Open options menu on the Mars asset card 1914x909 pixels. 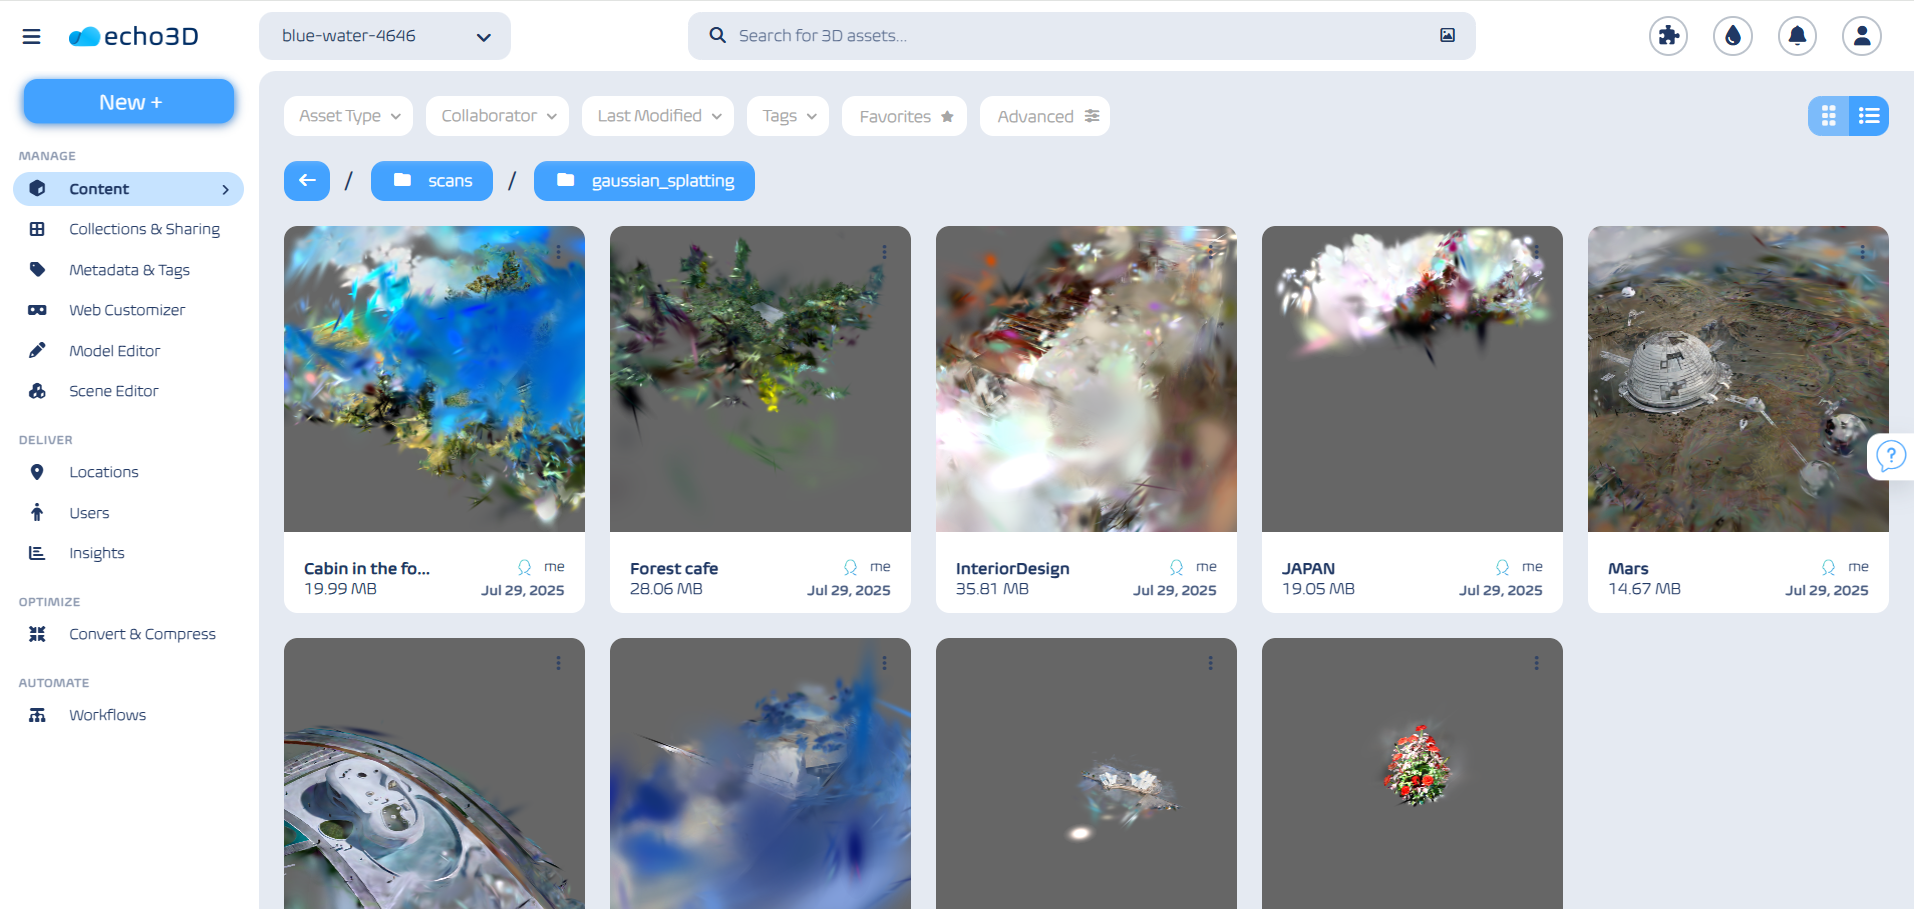click(1861, 252)
